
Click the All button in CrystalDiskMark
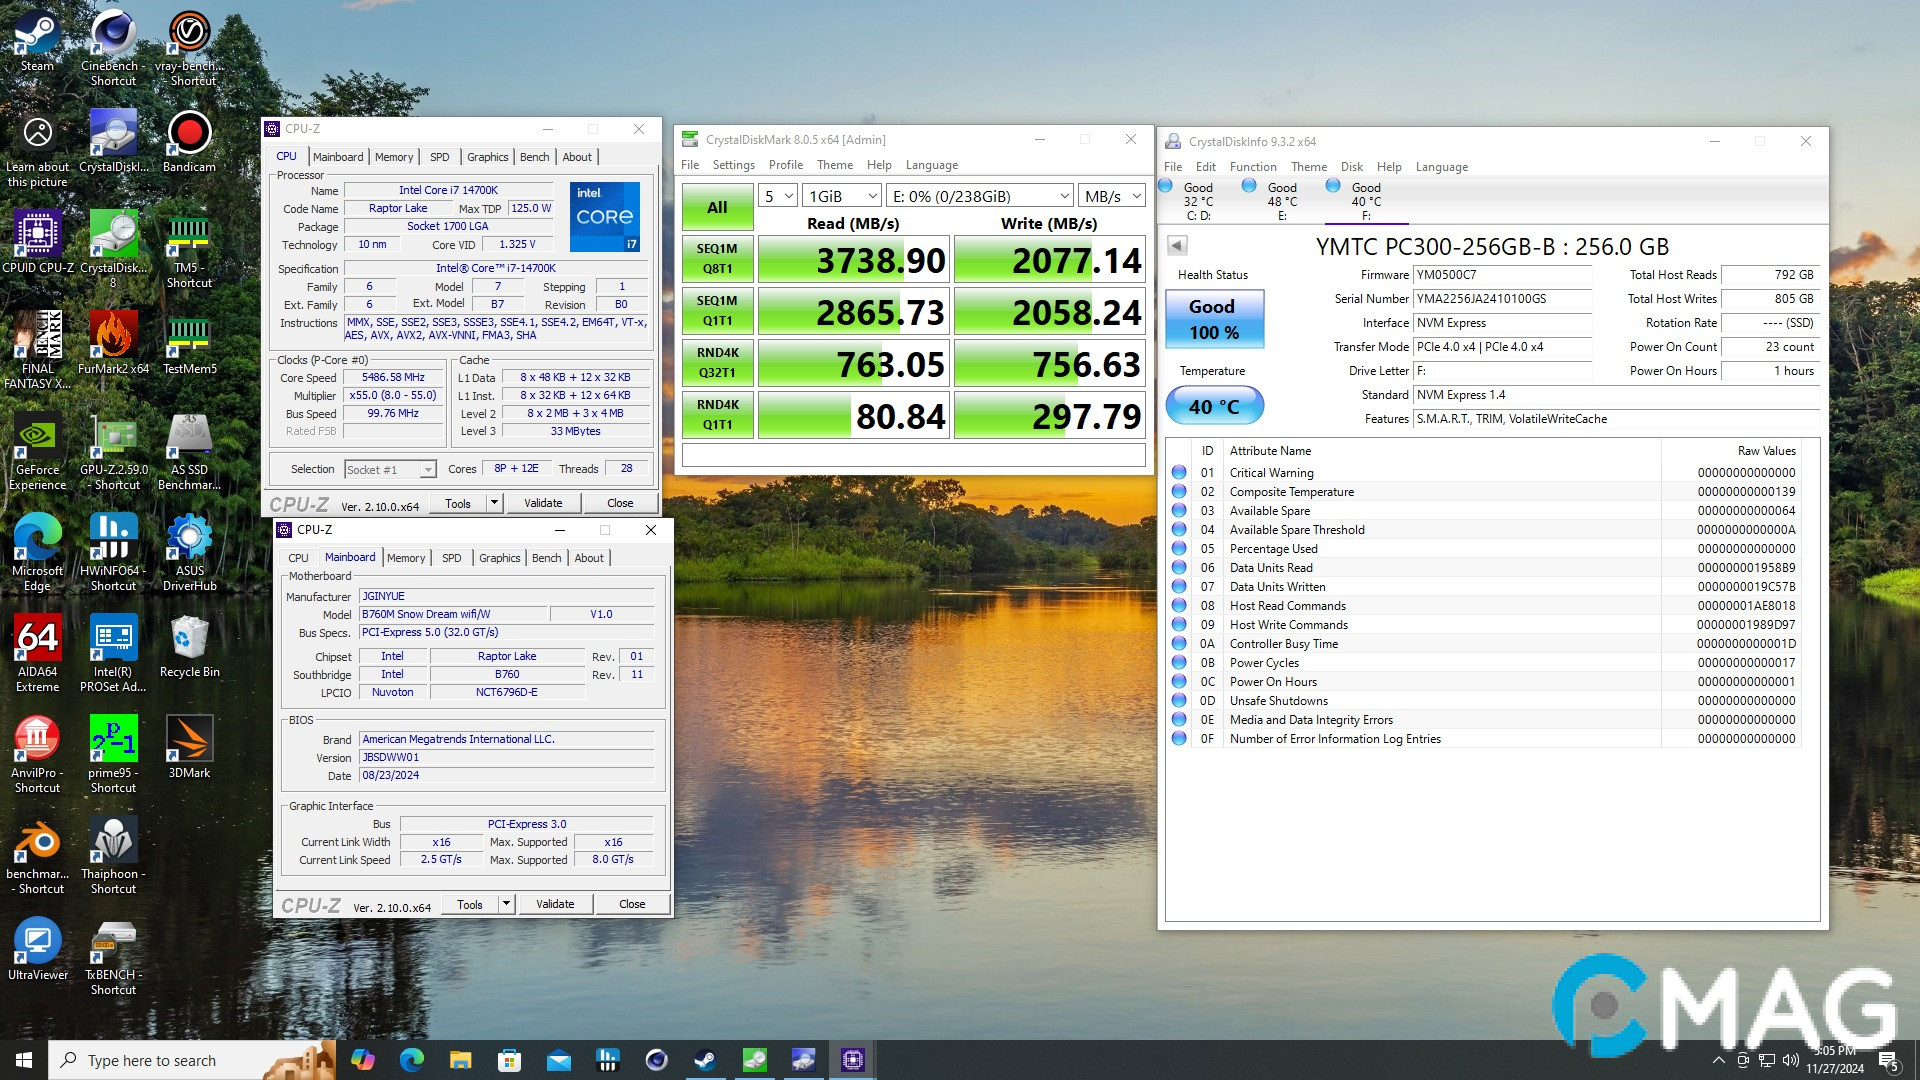coord(716,207)
